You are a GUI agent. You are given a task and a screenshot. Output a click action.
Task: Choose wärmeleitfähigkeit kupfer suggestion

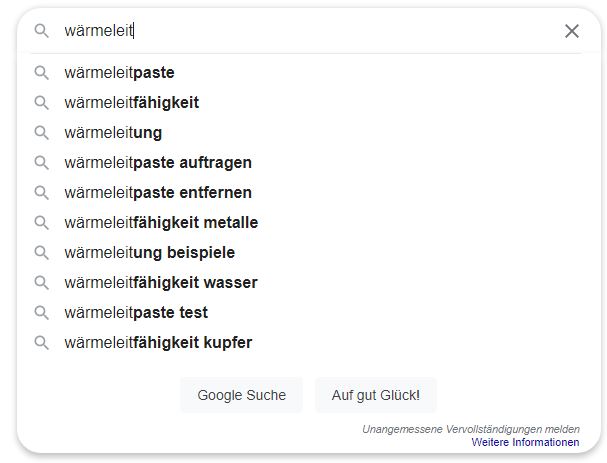click(x=158, y=343)
